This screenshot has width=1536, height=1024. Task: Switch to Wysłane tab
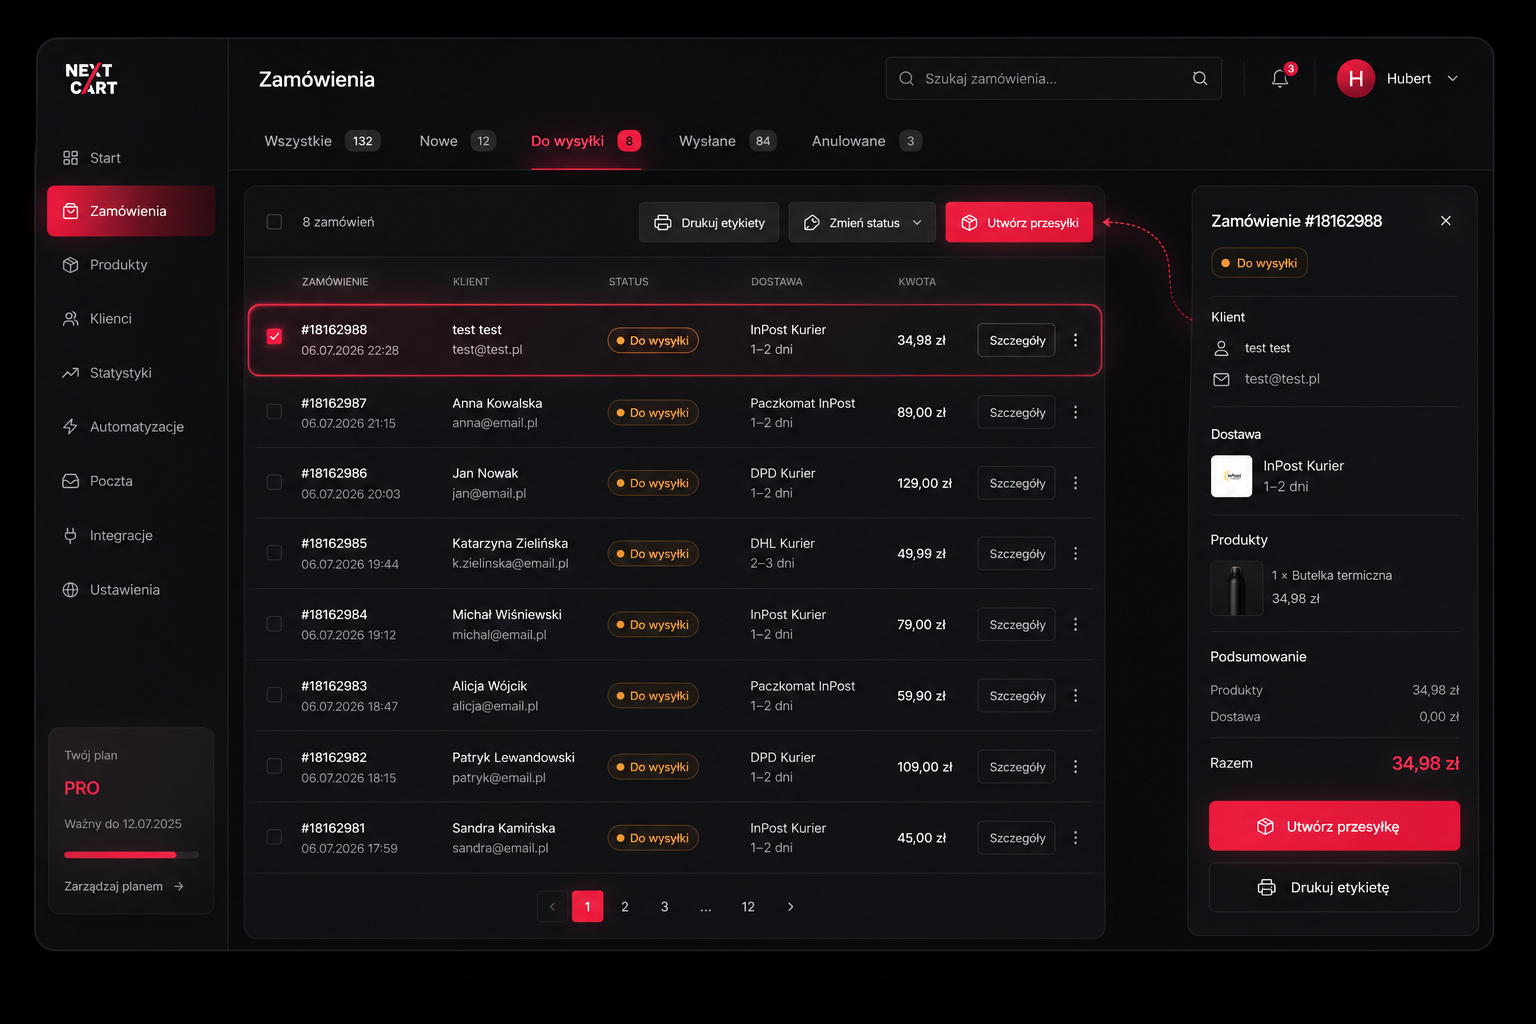(x=727, y=141)
